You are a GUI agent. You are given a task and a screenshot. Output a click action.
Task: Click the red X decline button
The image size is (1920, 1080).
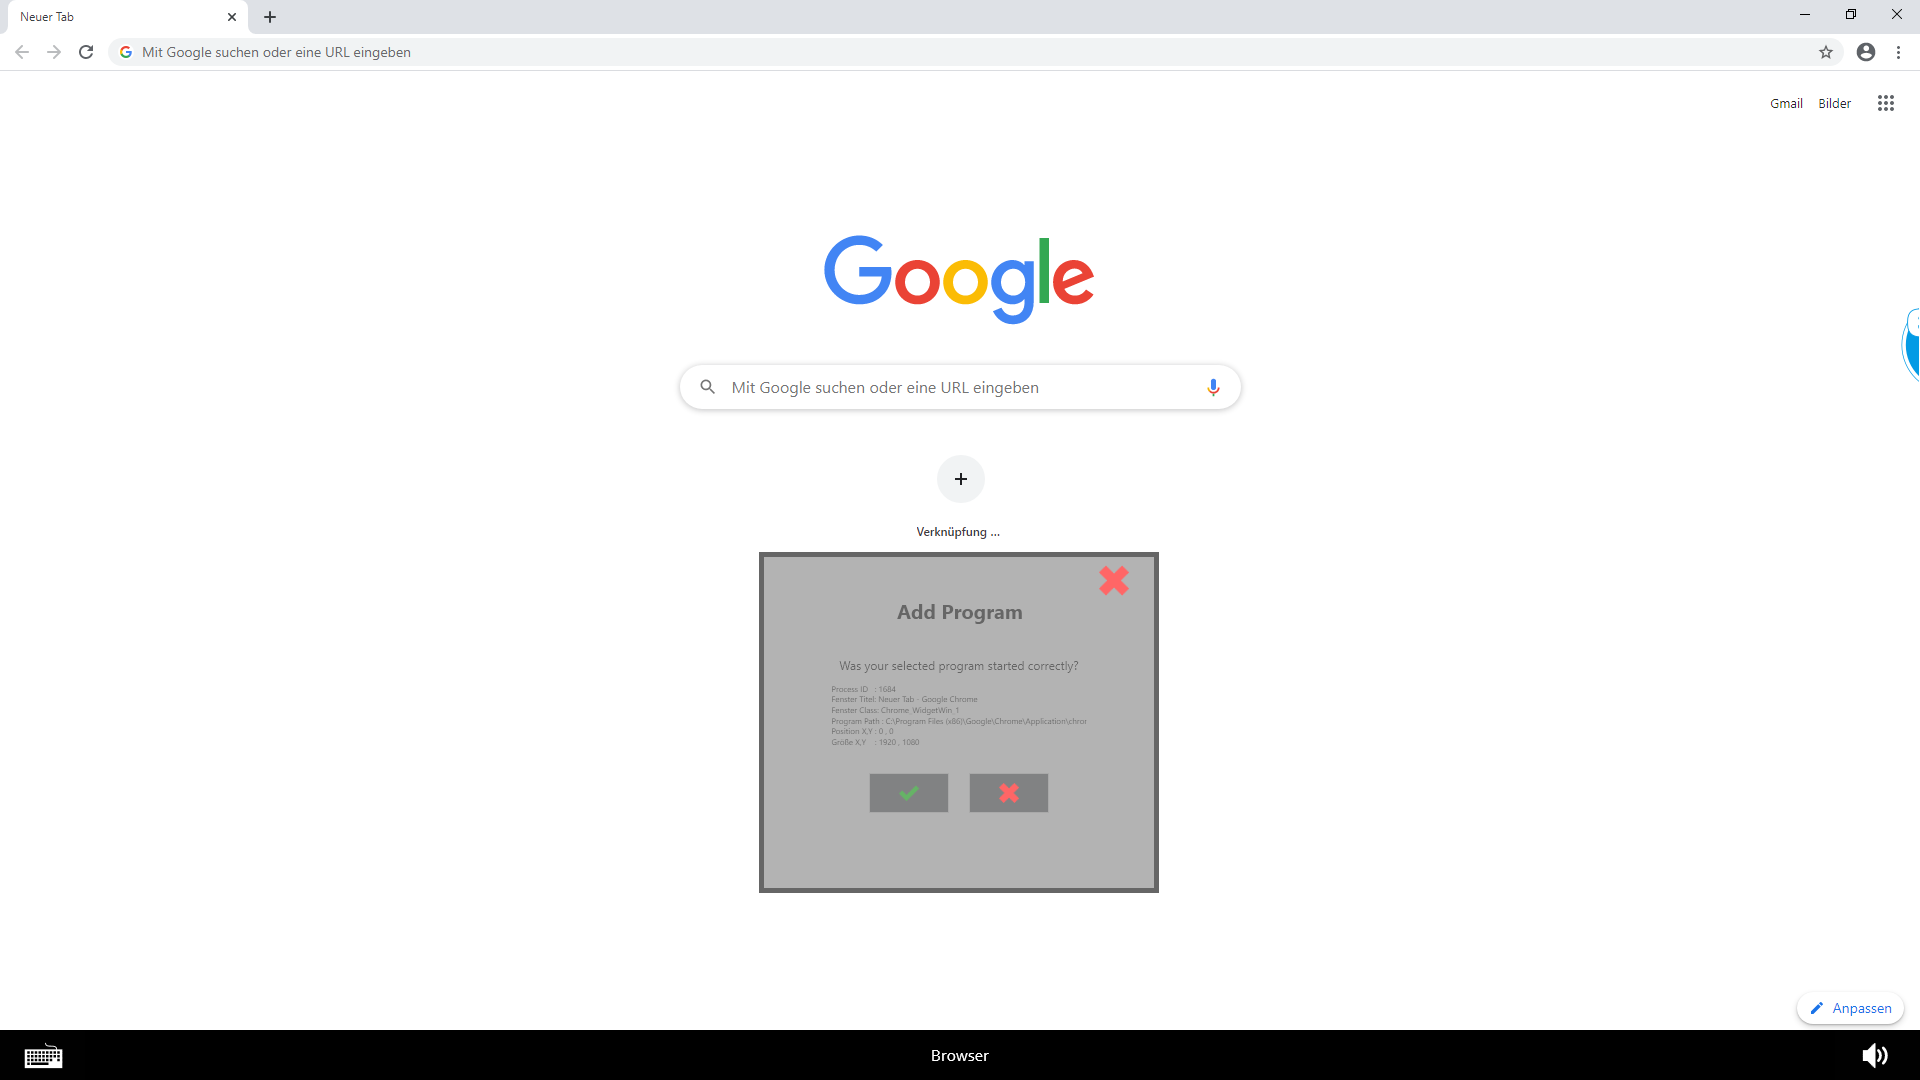[x=1008, y=793]
